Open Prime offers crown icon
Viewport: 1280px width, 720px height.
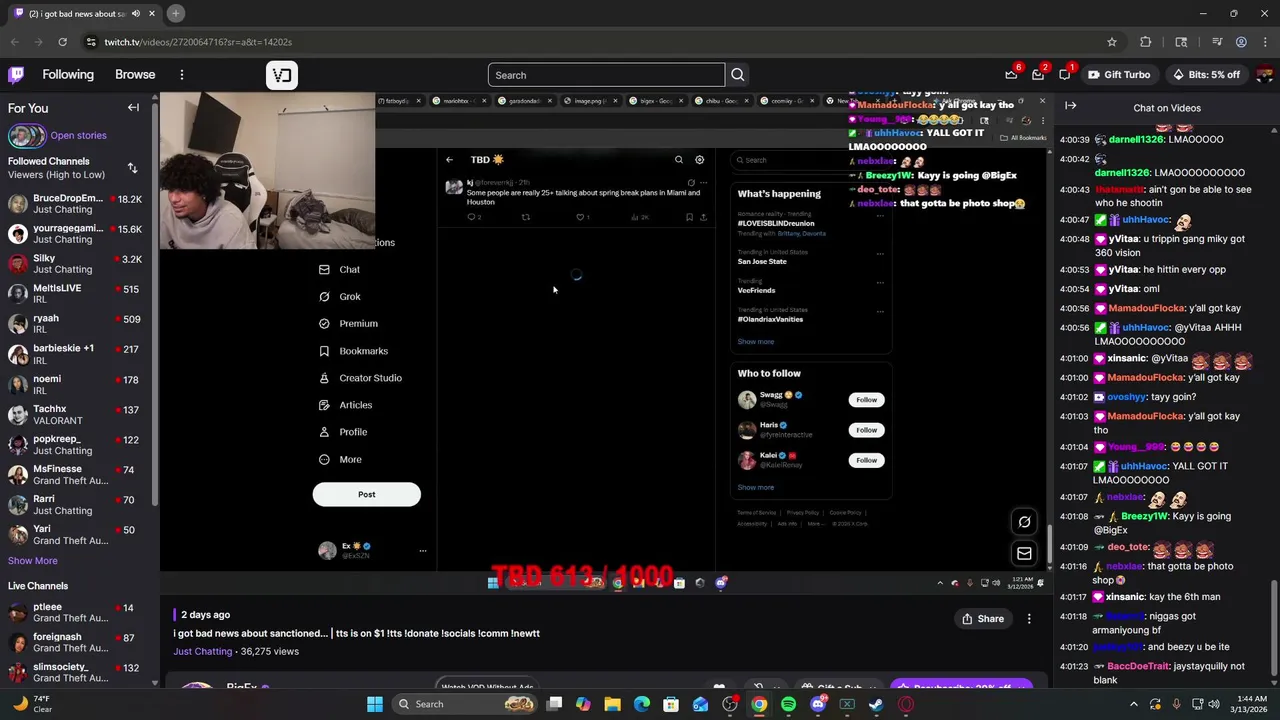coord(1011,75)
